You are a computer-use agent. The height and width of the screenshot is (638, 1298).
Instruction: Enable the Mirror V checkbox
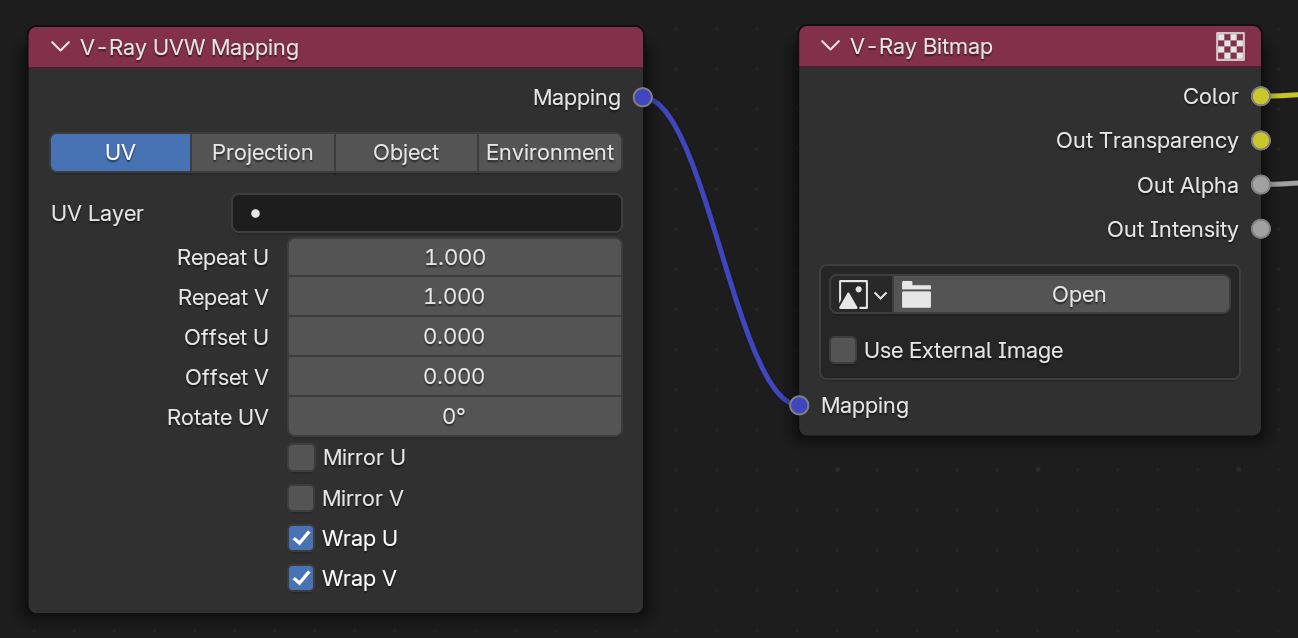(x=301, y=498)
